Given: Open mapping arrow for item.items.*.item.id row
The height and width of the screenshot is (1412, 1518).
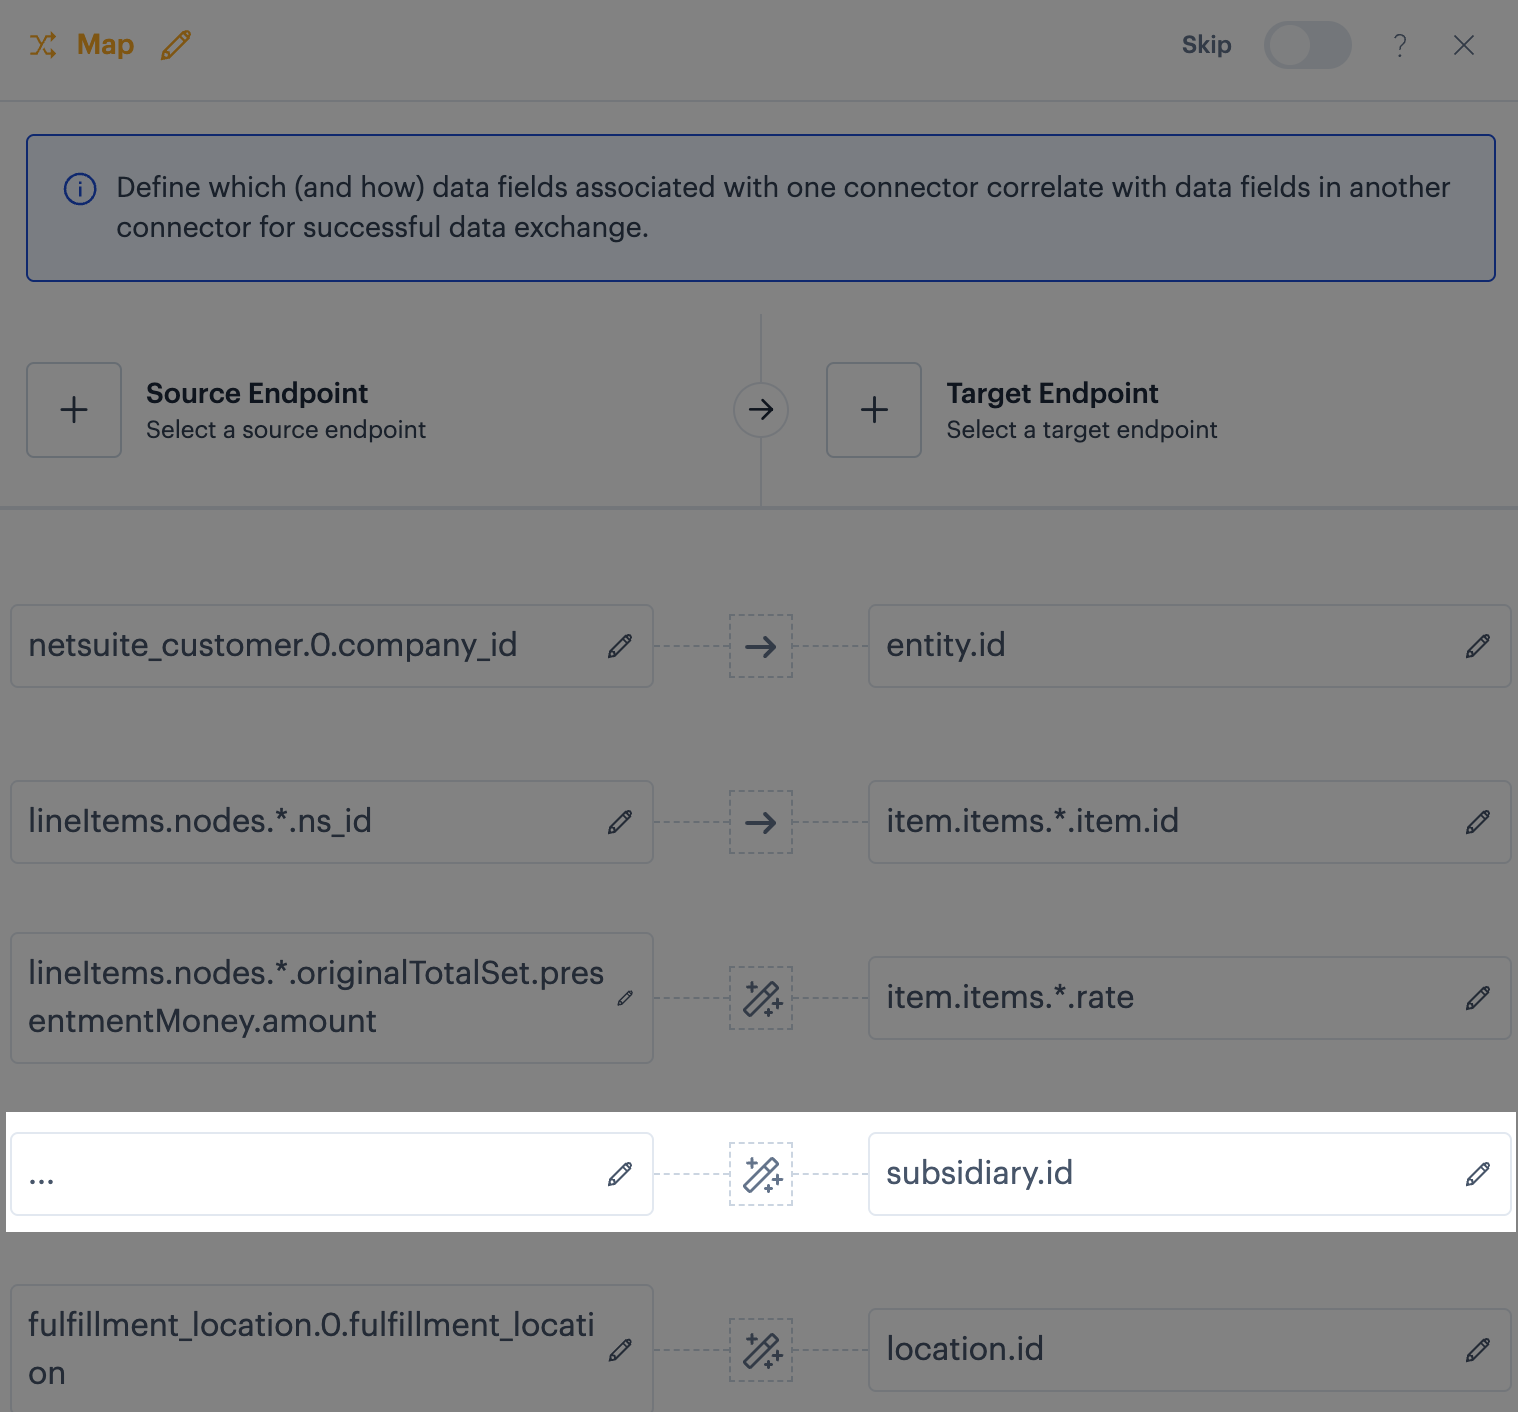Looking at the screenshot, I should pyautogui.click(x=761, y=822).
